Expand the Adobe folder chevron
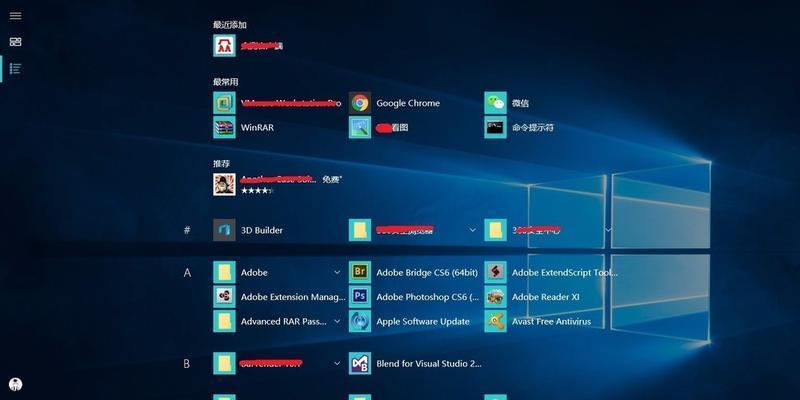Viewport: 800px width, 400px height. tap(337, 272)
